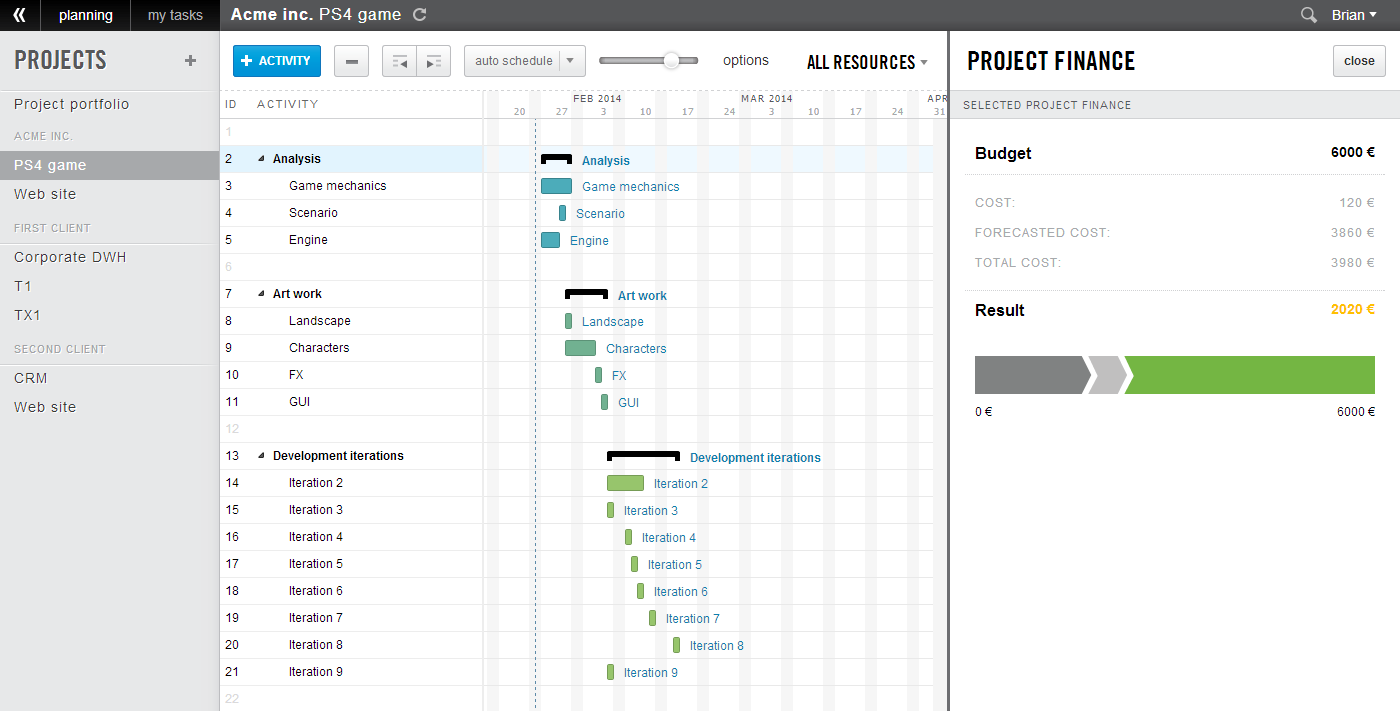Click the refresh icon beside PS4 game
Screen dimensions: 1400x711
click(420, 15)
